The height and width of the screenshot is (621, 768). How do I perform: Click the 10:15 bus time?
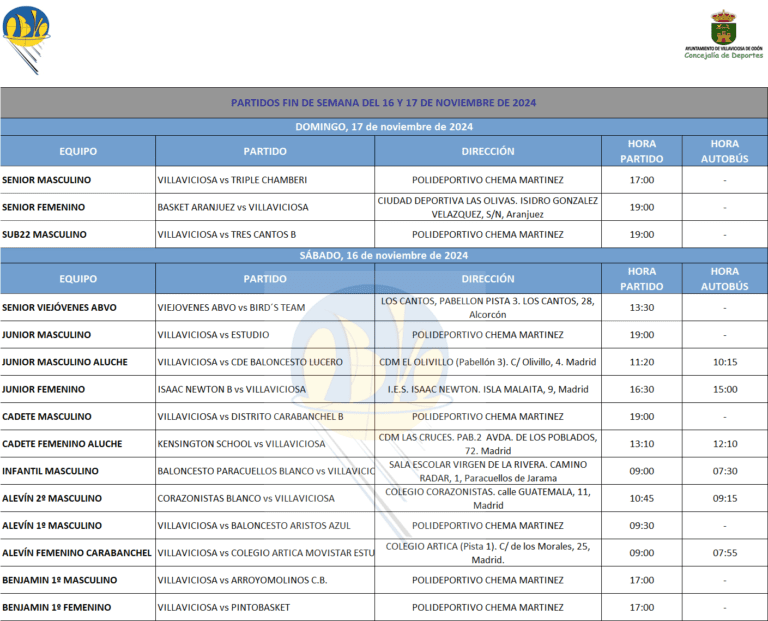click(x=725, y=362)
